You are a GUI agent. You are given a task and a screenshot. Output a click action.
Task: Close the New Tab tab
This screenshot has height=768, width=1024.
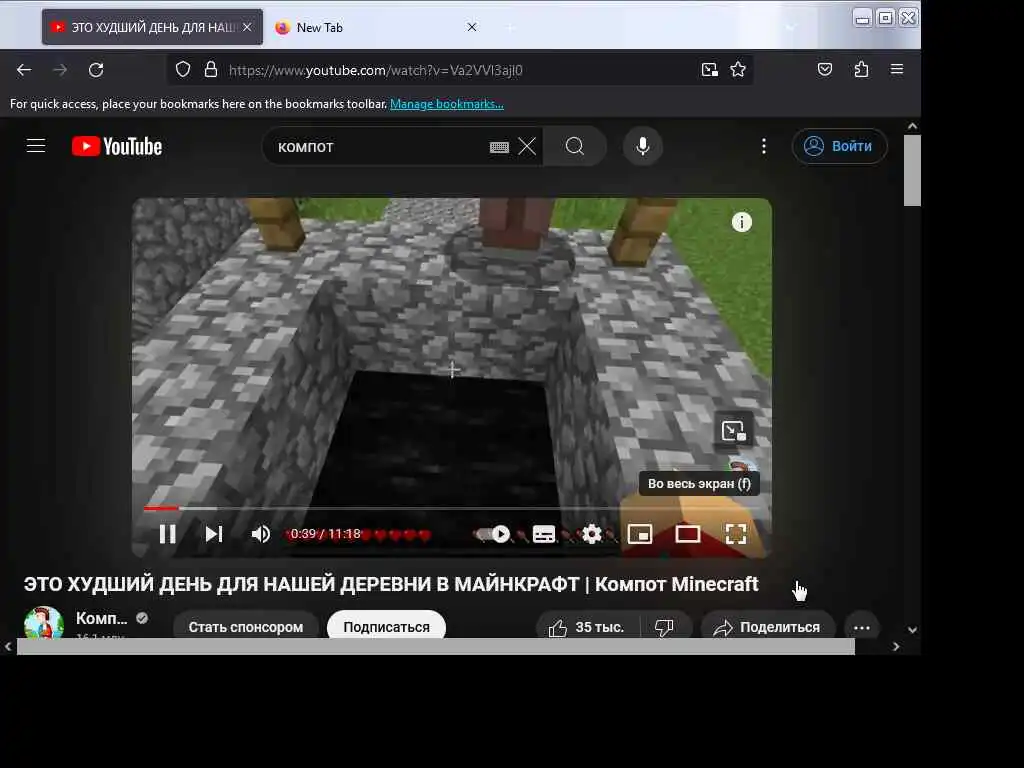(472, 27)
